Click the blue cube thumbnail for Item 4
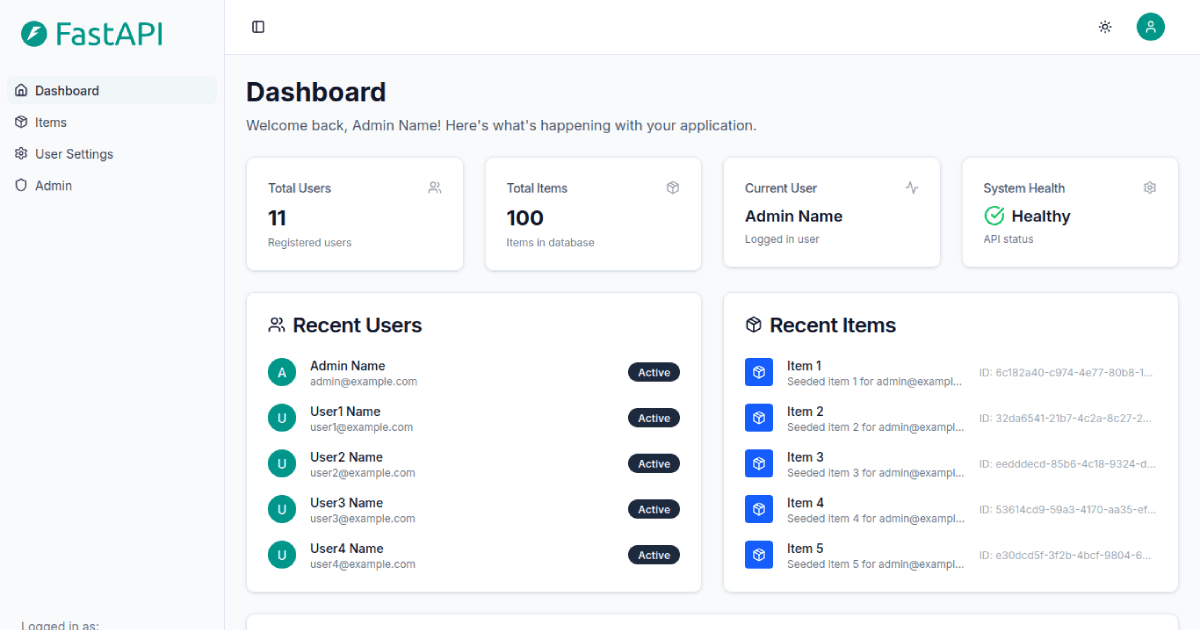1200x630 pixels. [758, 509]
